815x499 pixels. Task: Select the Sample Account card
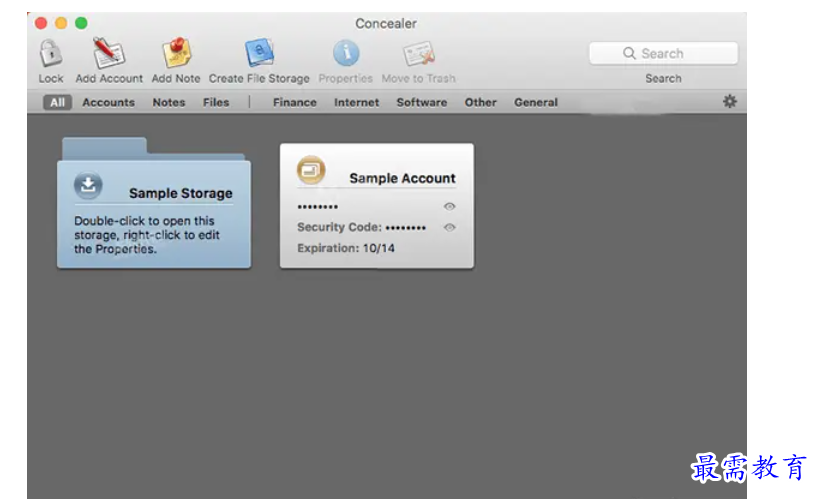pos(377,206)
